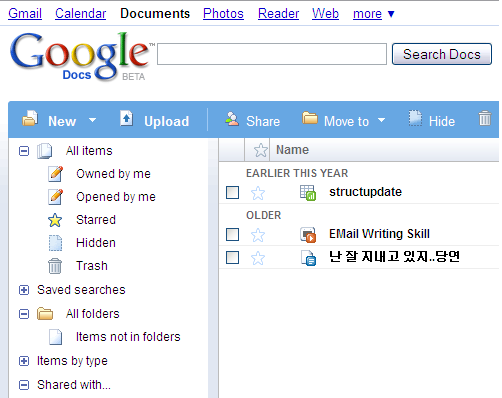
Task: Click the New document folder icon
Action: pos(30,118)
